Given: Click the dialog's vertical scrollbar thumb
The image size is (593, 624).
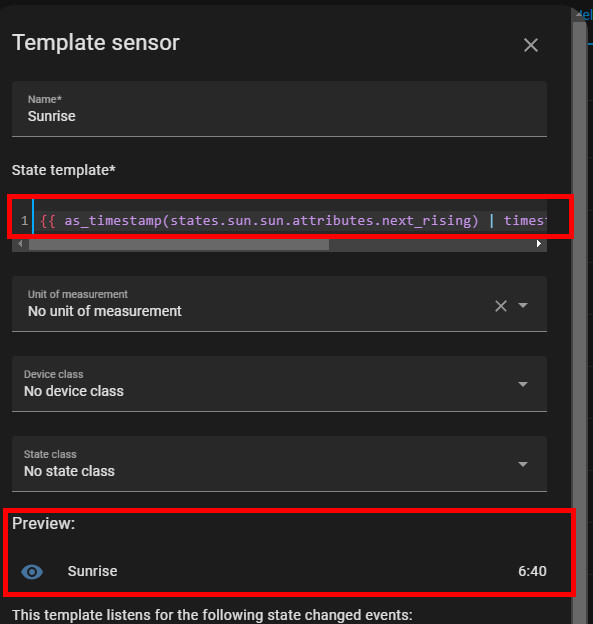Looking at the screenshot, I should (x=579, y=318).
